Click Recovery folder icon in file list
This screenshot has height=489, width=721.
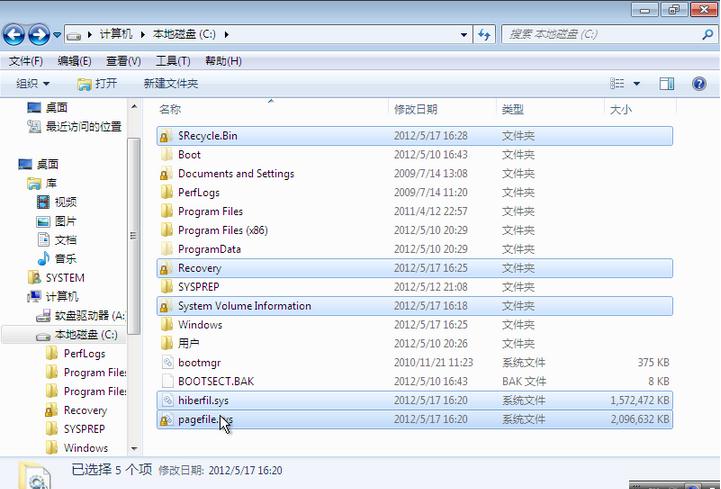click(166, 268)
